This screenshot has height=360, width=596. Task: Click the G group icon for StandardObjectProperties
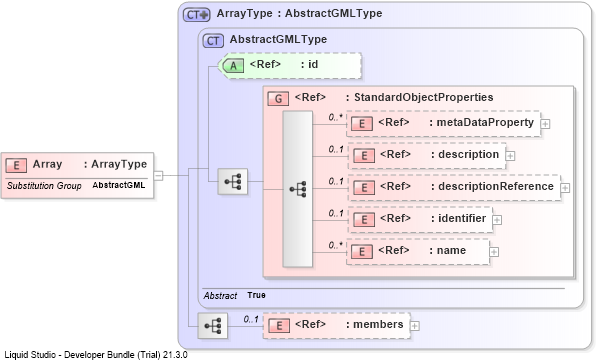278,99
